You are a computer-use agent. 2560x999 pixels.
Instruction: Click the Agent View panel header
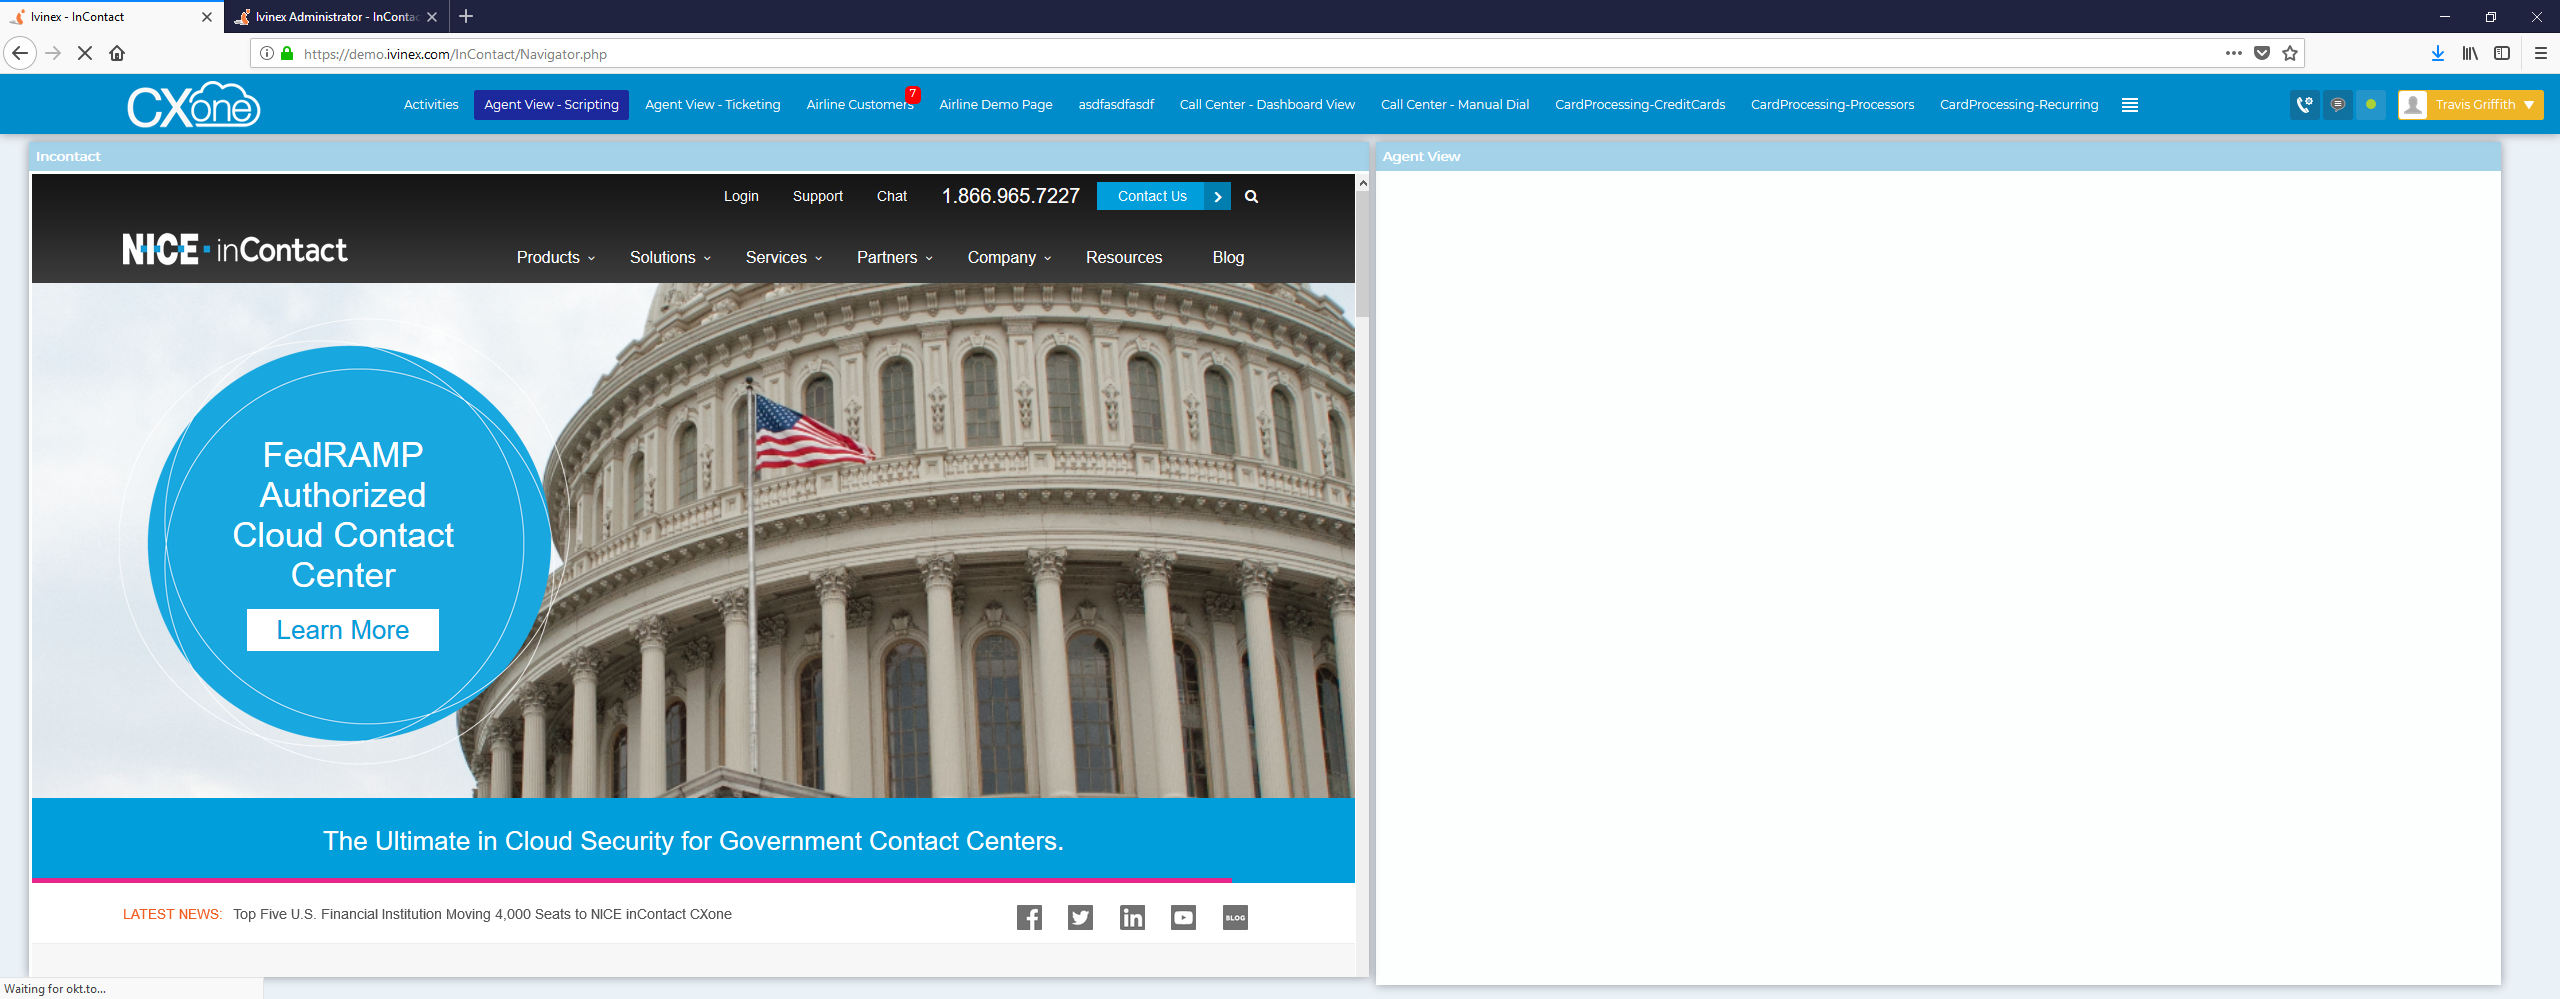click(x=1938, y=156)
